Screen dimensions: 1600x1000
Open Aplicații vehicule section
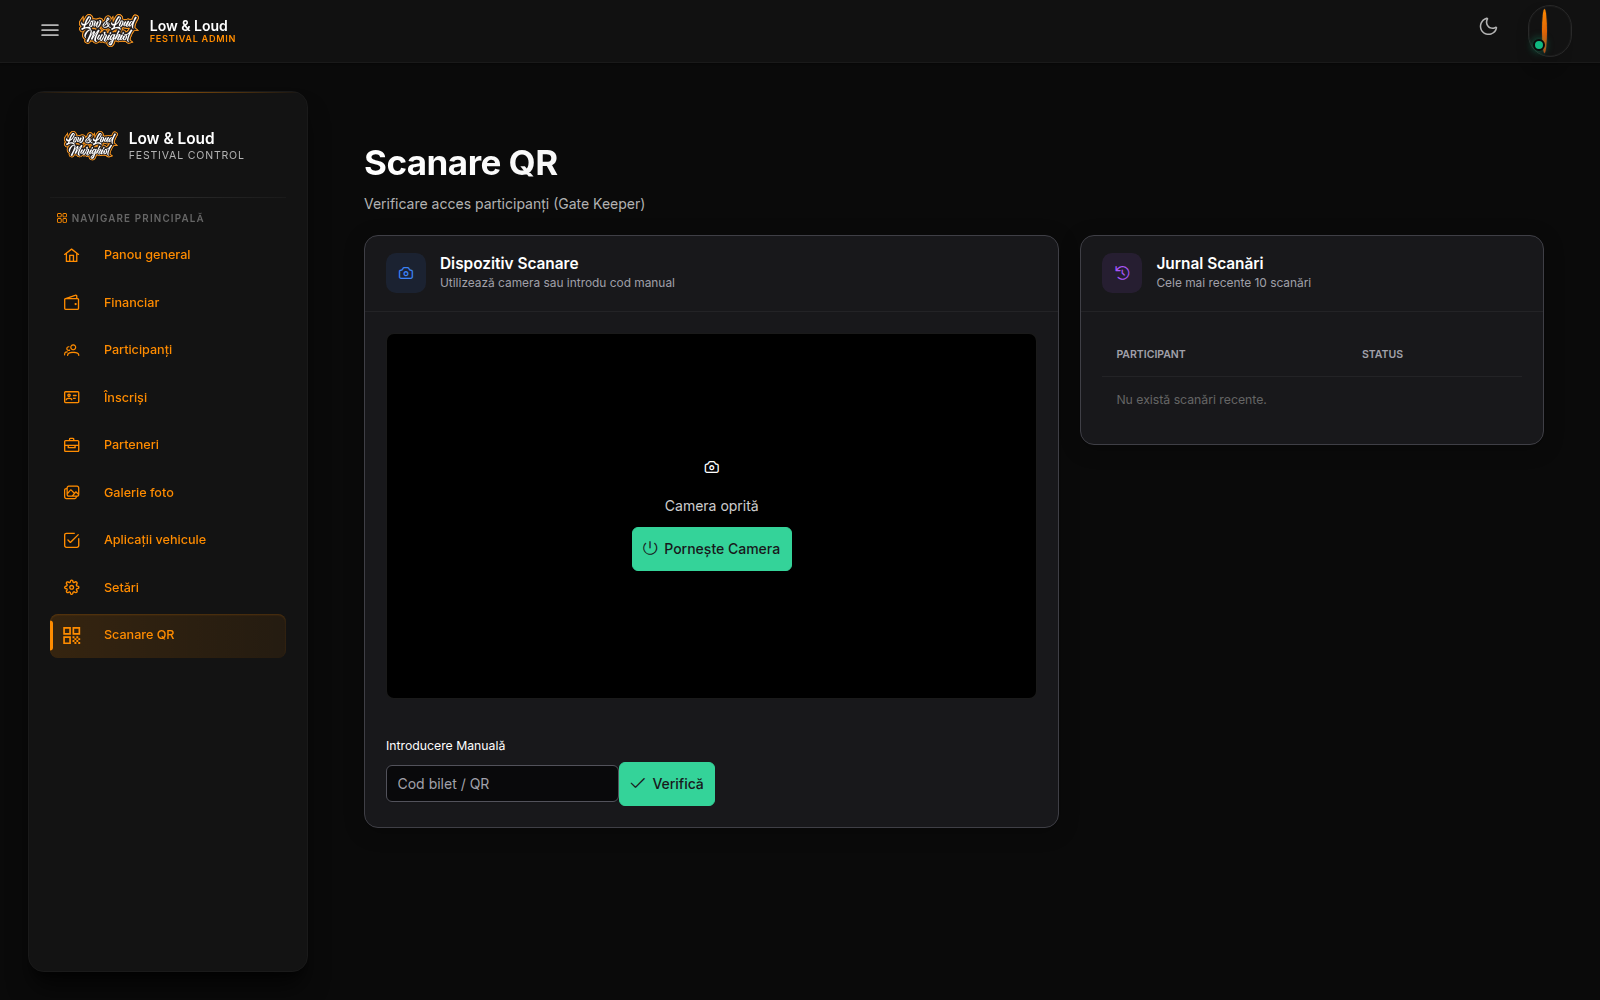pyautogui.click(x=168, y=540)
